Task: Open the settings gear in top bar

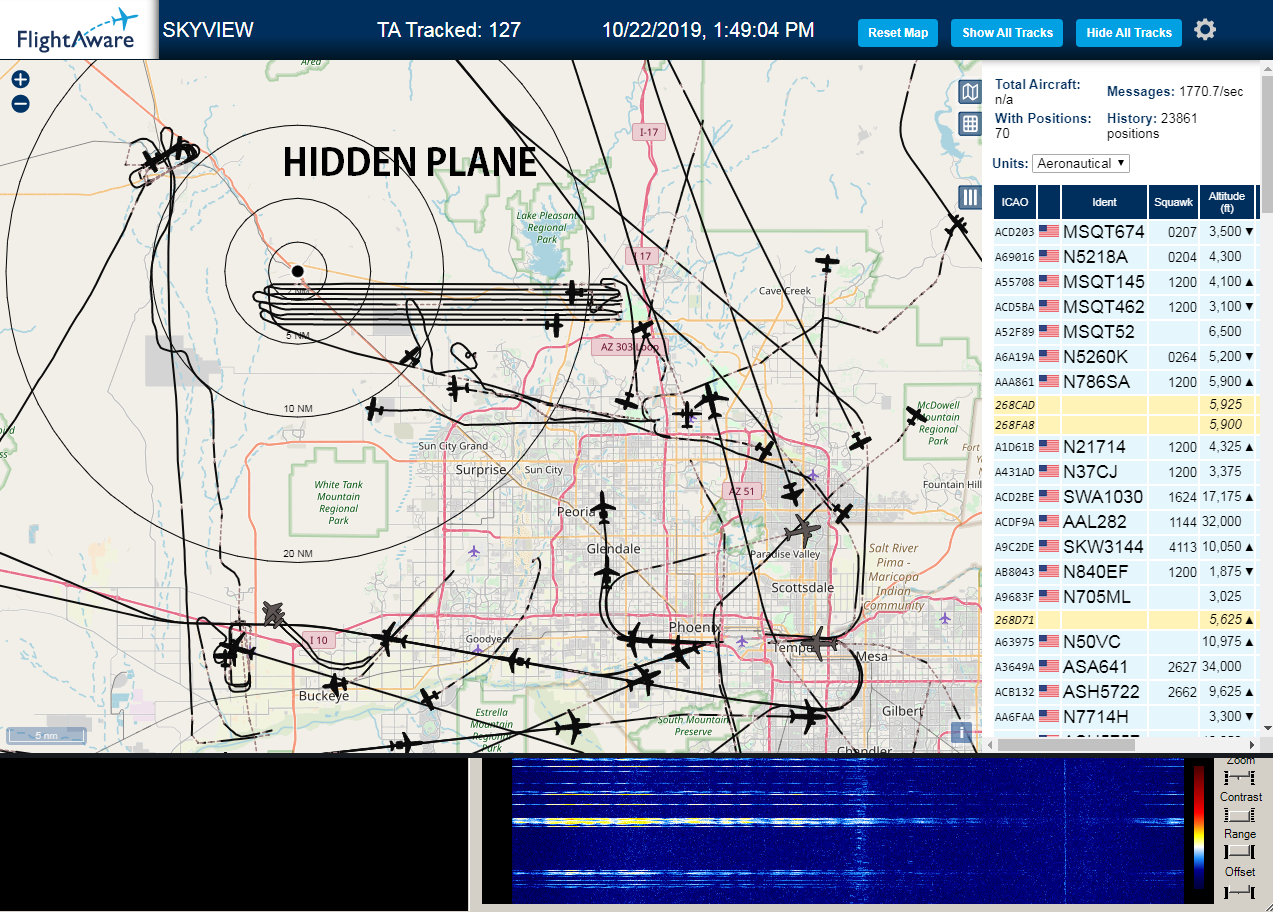Action: [x=1205, y=30]
